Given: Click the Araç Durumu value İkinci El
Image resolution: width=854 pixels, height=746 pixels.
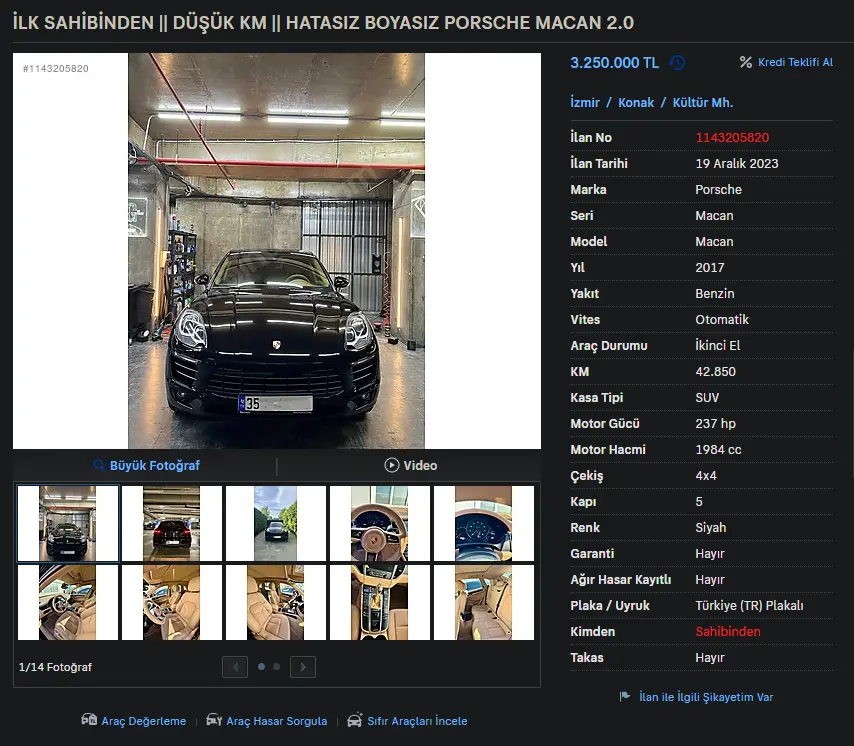Looking at the screenshot, I should coord(717,346).
